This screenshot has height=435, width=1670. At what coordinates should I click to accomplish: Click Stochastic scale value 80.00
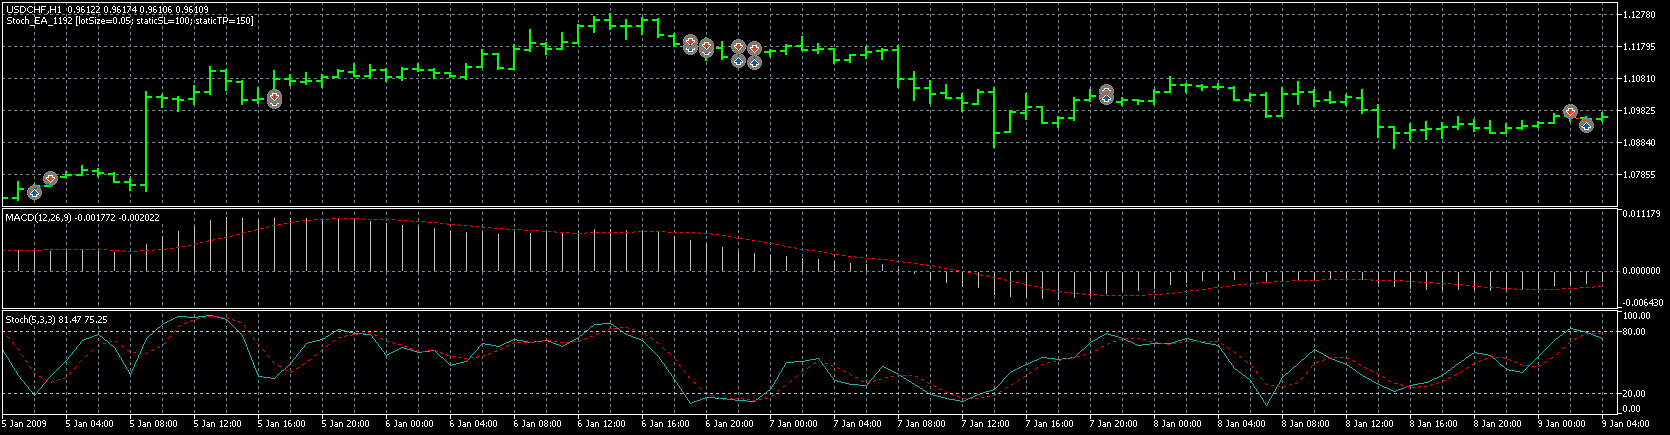1632,331
